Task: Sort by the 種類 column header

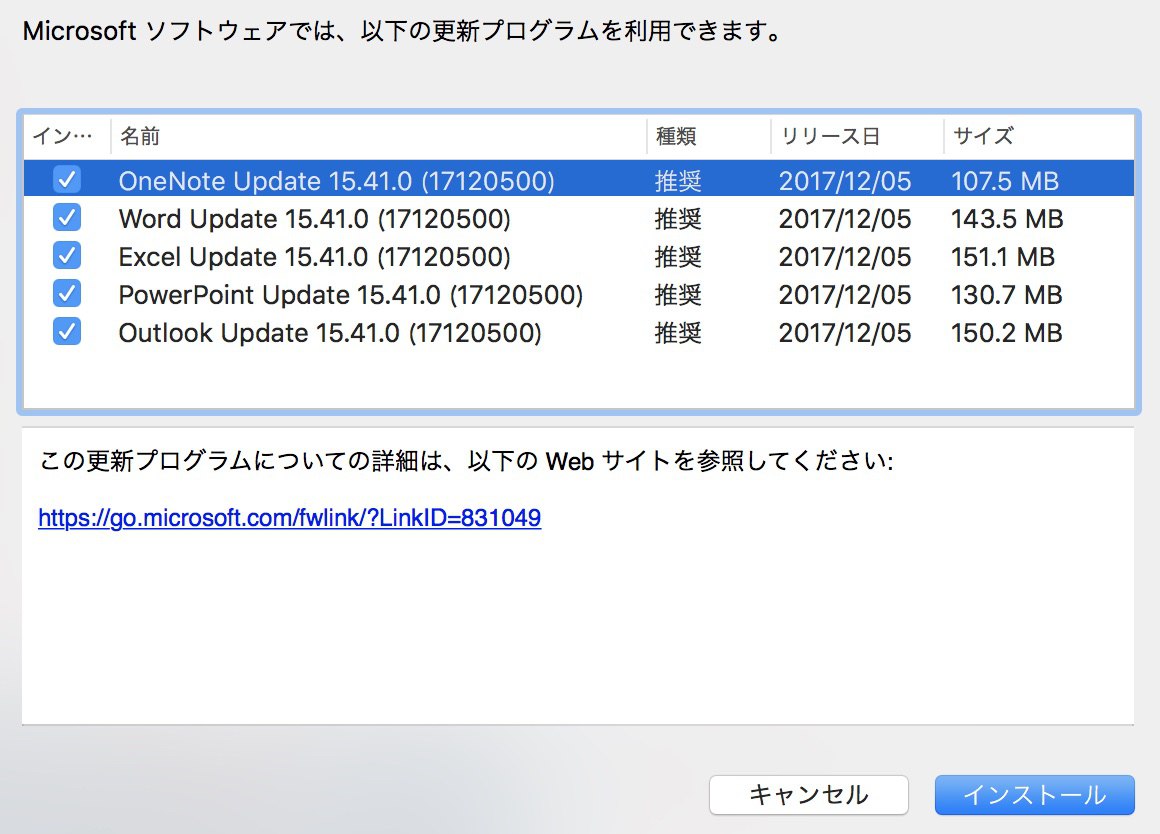Action: (709, 136)
